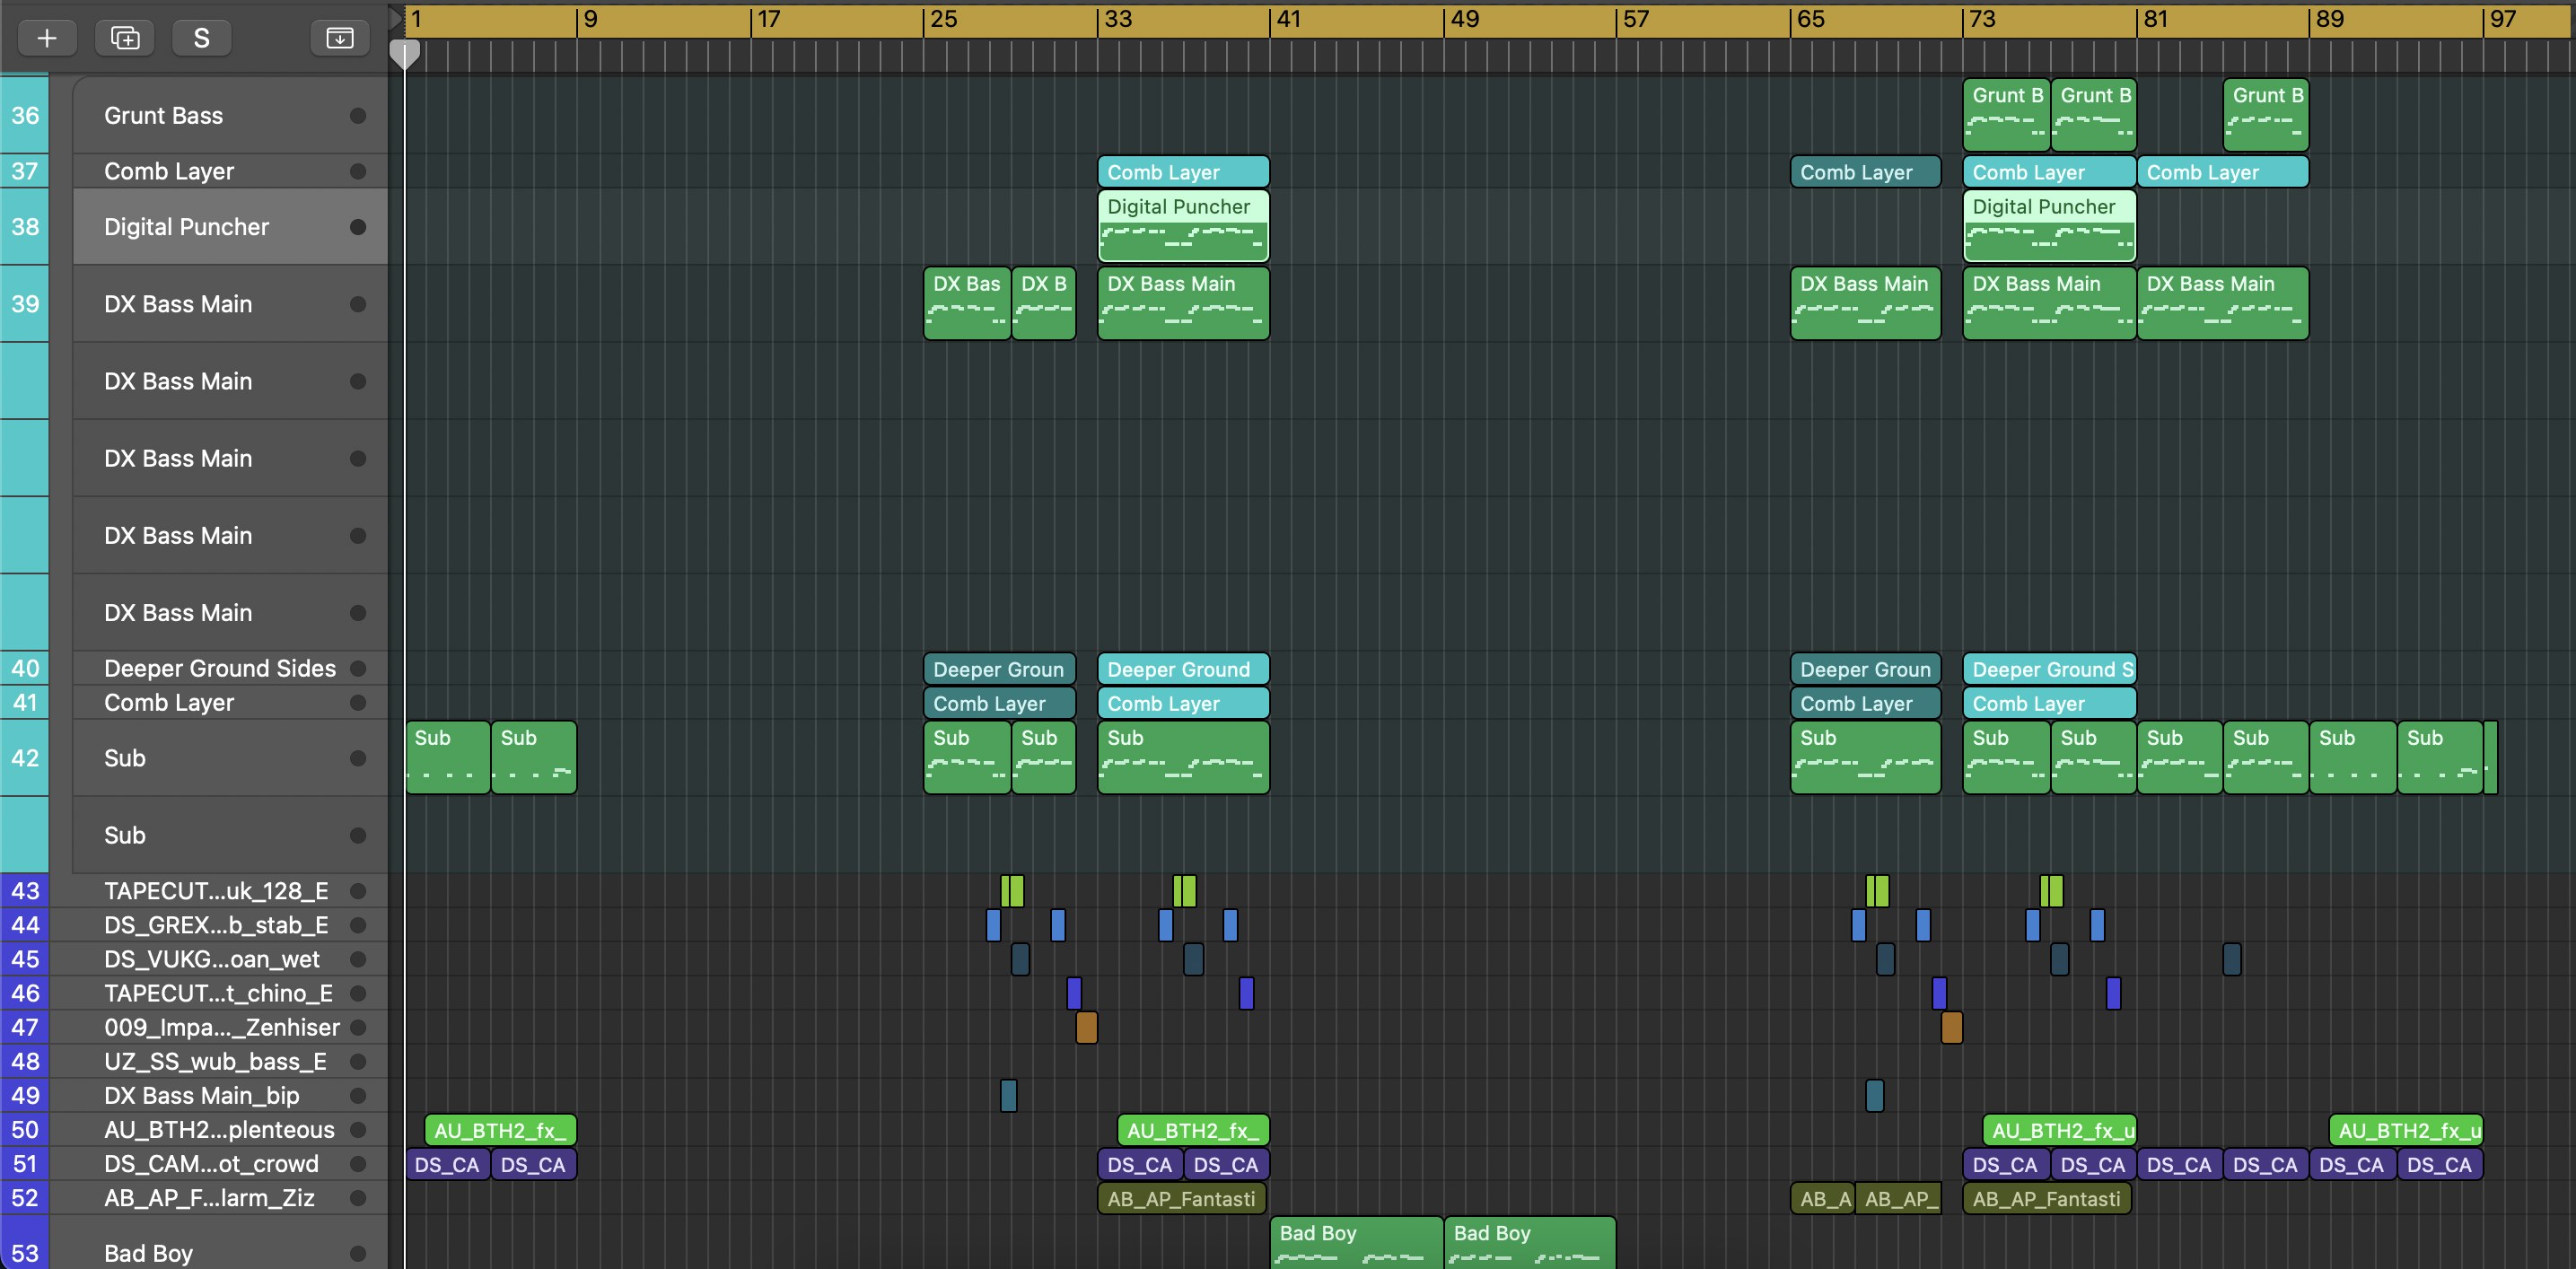Toggle the Digital Puncher track dot

tap(357, 227)
